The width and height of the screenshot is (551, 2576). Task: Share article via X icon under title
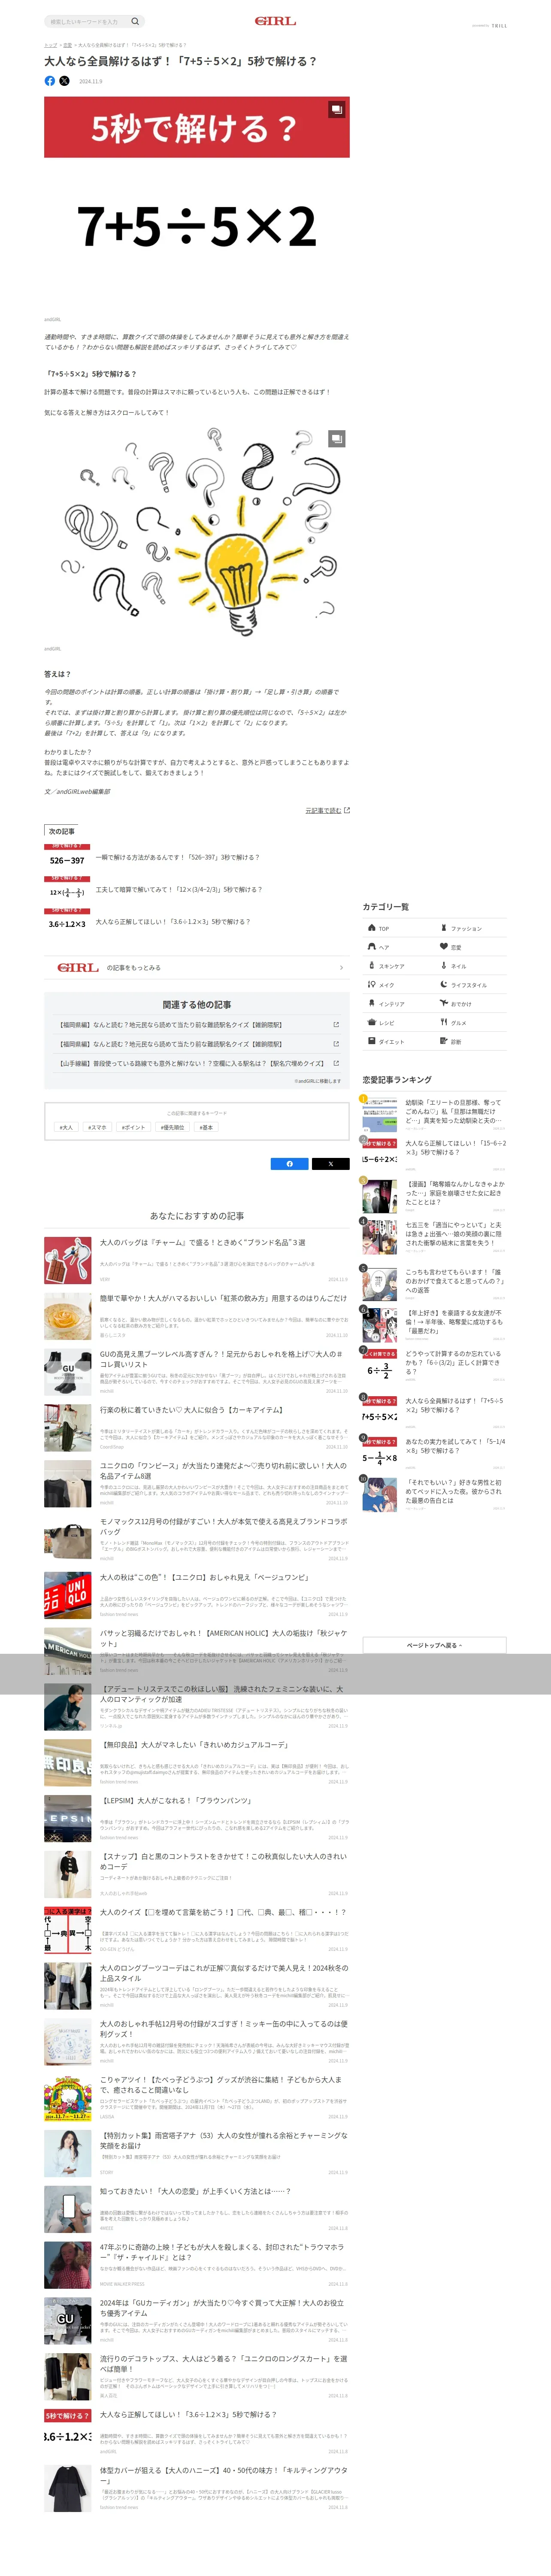(64, 81)
